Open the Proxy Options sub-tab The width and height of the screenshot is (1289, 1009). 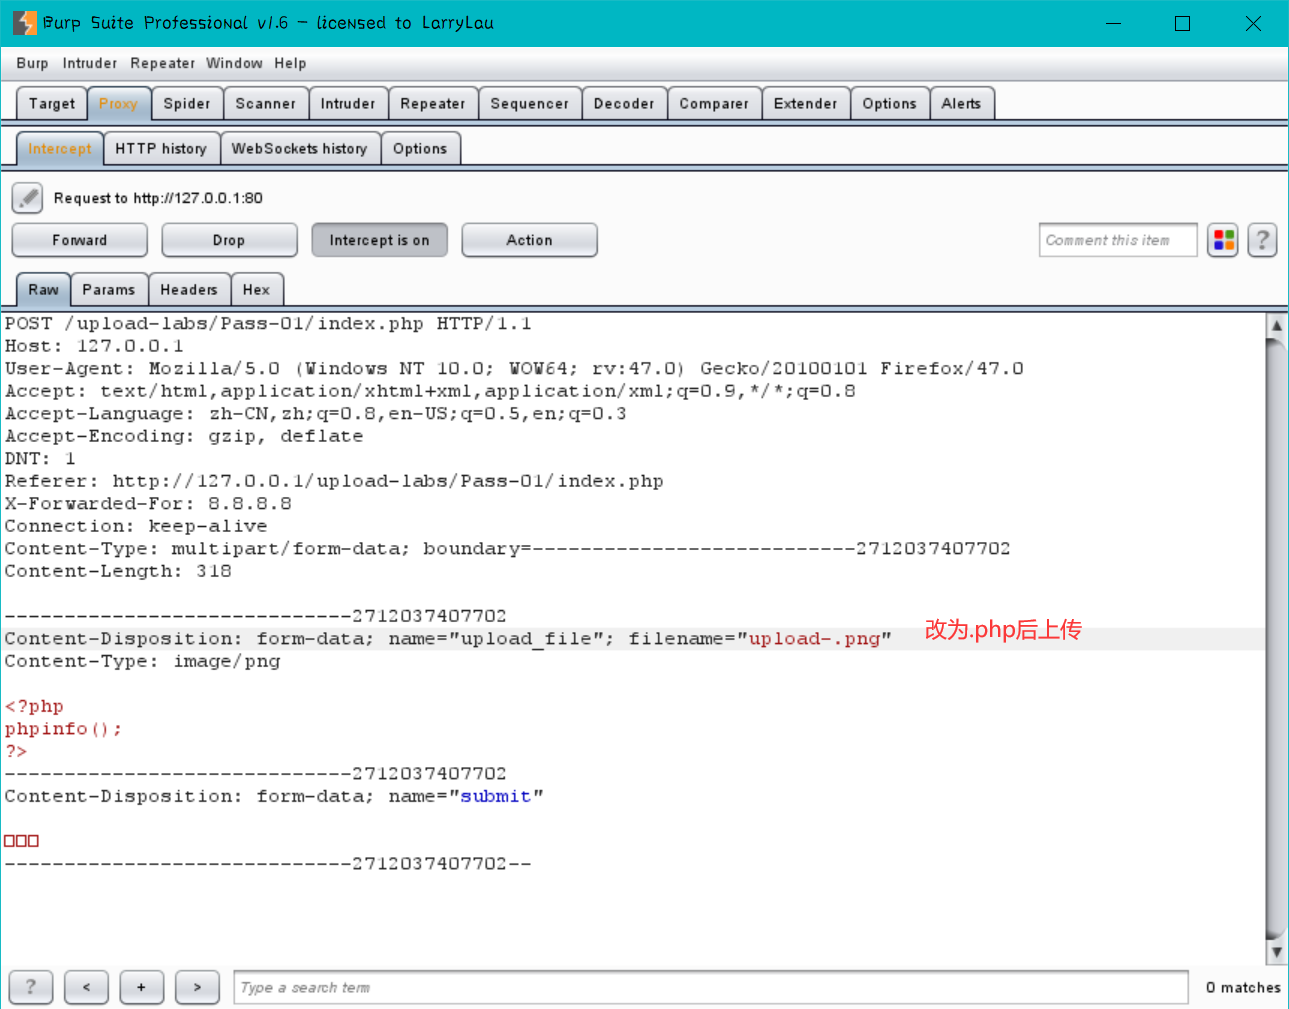point(420,149)
